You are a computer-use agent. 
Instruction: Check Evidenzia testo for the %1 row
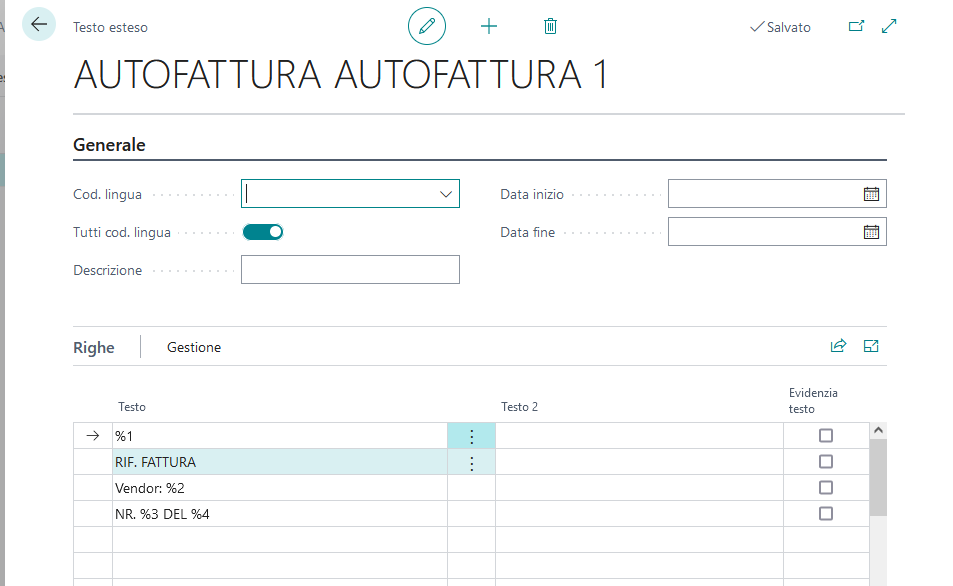tap(826, 436)
